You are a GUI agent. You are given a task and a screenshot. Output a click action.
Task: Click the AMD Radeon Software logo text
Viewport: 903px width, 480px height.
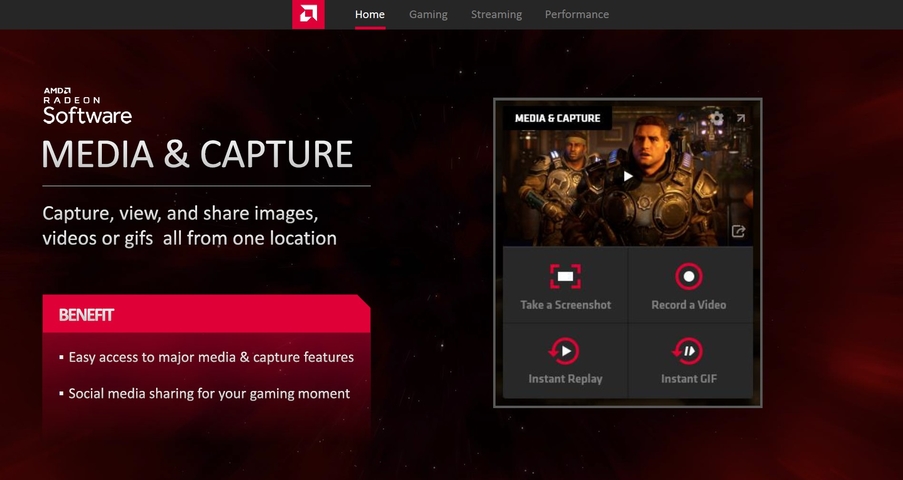coord(87,106)
